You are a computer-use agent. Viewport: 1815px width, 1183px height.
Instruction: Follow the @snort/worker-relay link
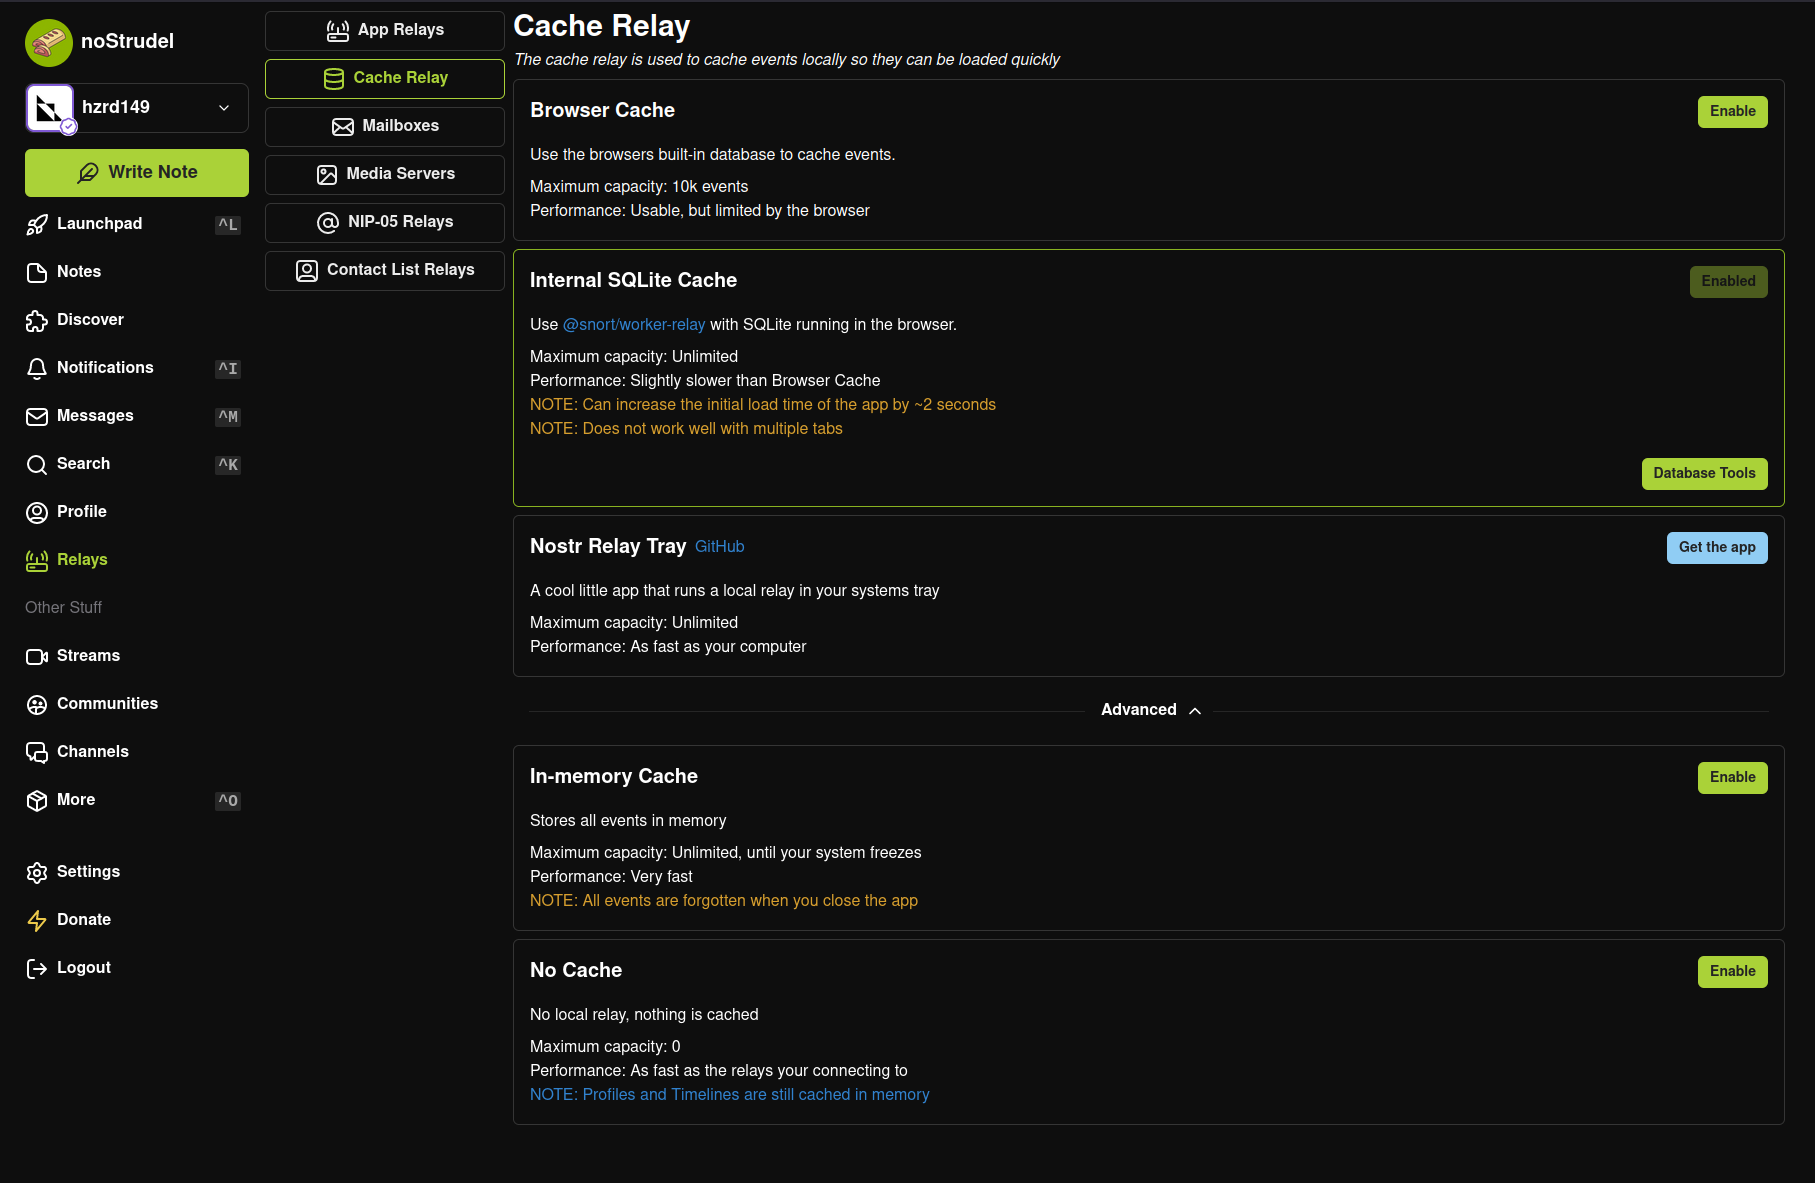[x=634, y=325]
